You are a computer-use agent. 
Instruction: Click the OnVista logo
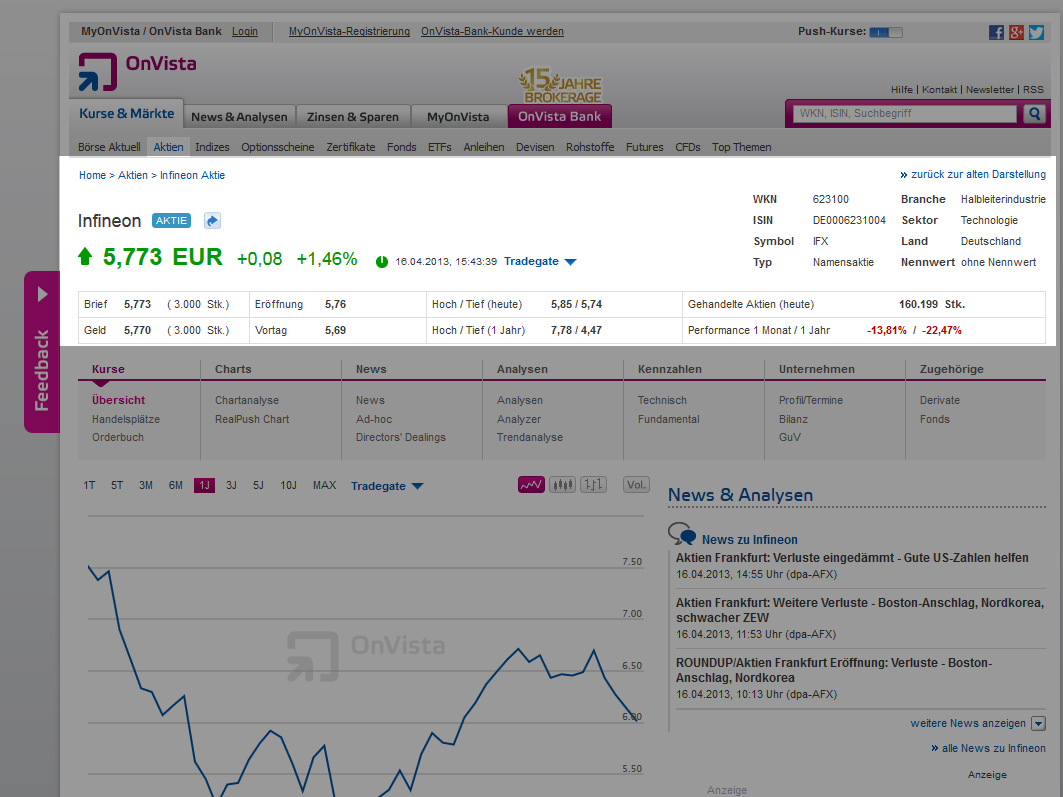tap(138, 71)
